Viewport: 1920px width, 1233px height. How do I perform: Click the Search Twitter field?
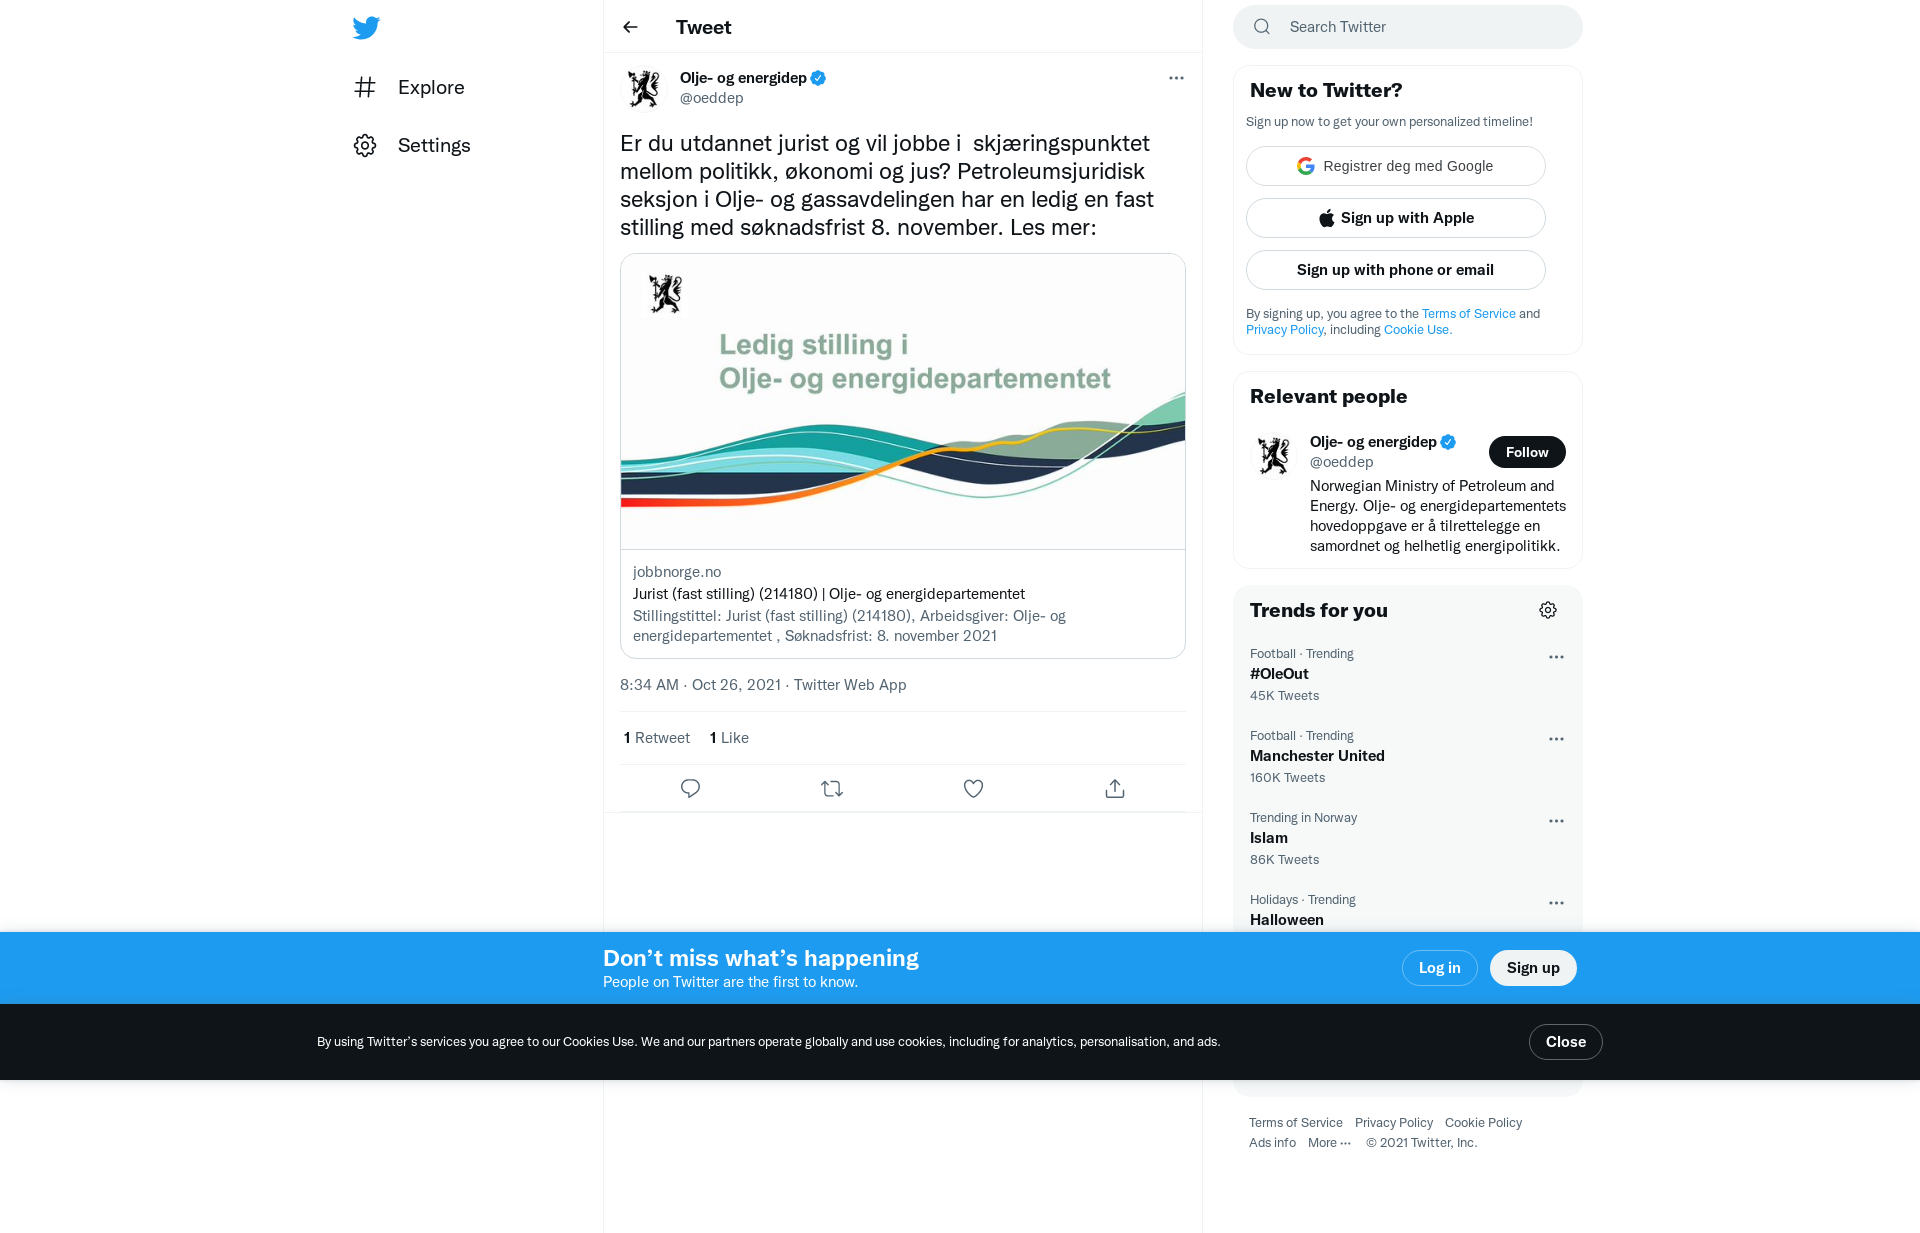pos(1408,27)
